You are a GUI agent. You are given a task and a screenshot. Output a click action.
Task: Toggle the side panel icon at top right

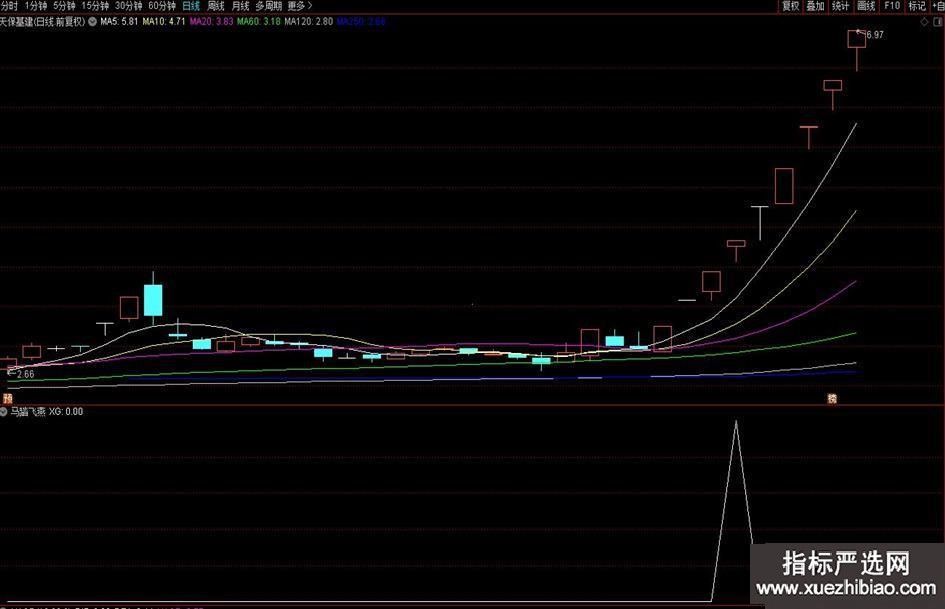click(938, 22)
